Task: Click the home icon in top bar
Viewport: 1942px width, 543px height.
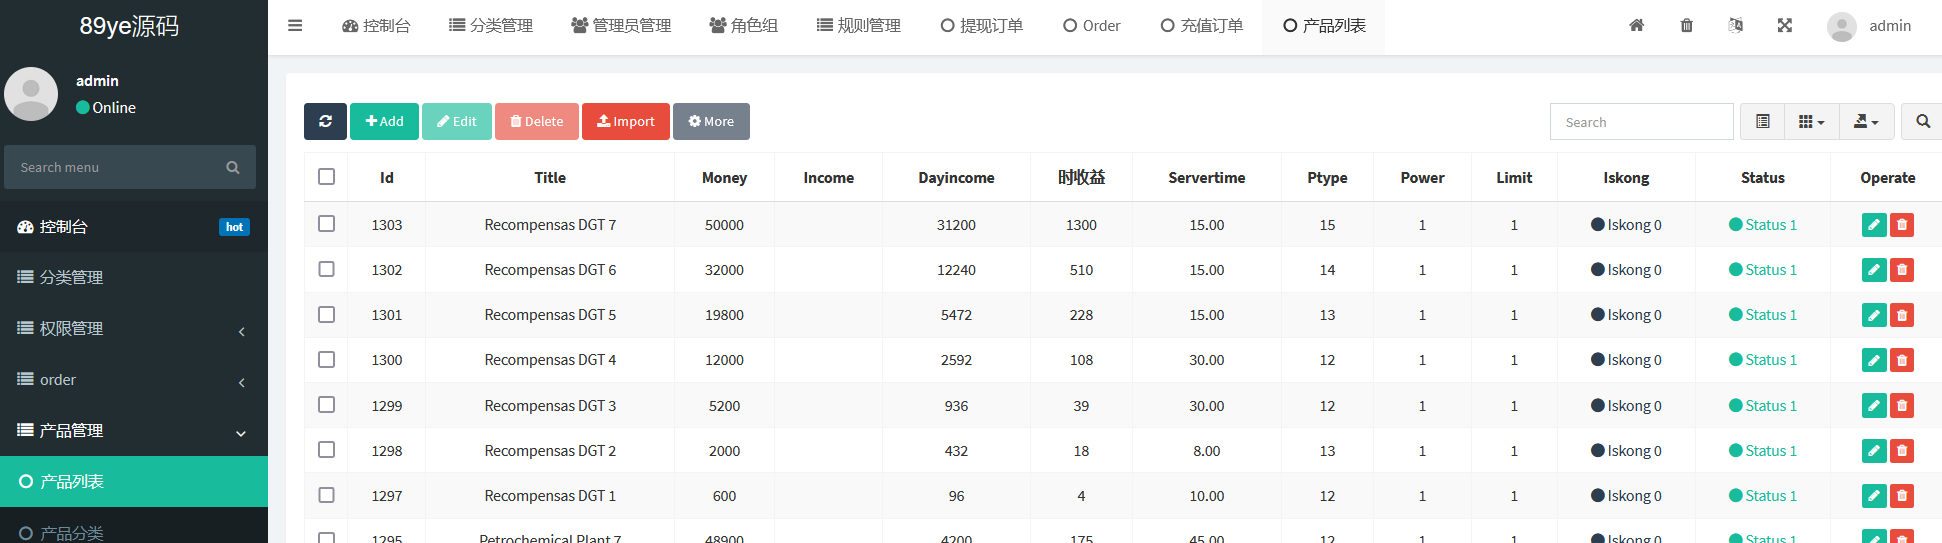Action: pos(1636,26)
